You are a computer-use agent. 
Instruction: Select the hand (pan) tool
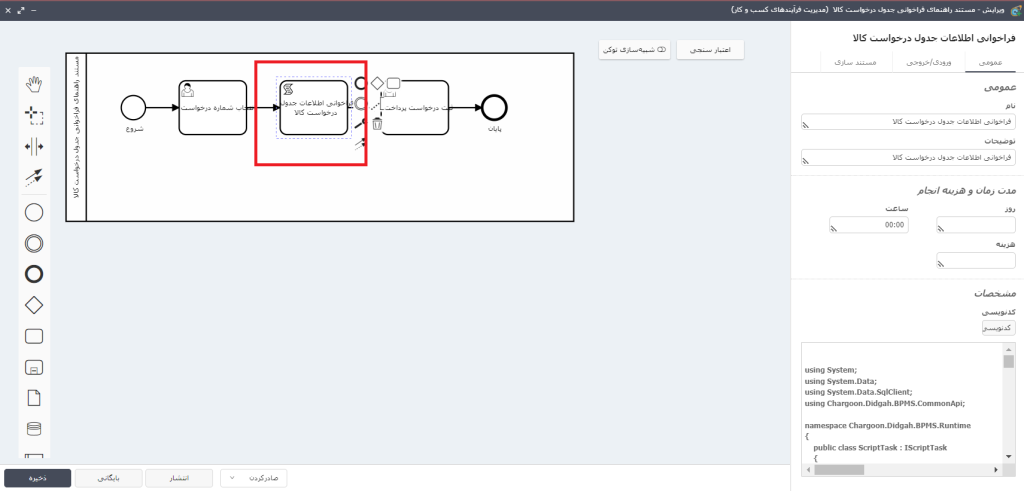point(33,84)
